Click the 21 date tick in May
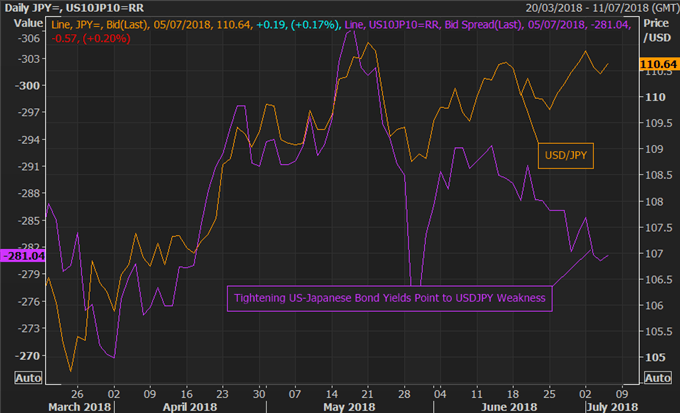 click(367, 394)
